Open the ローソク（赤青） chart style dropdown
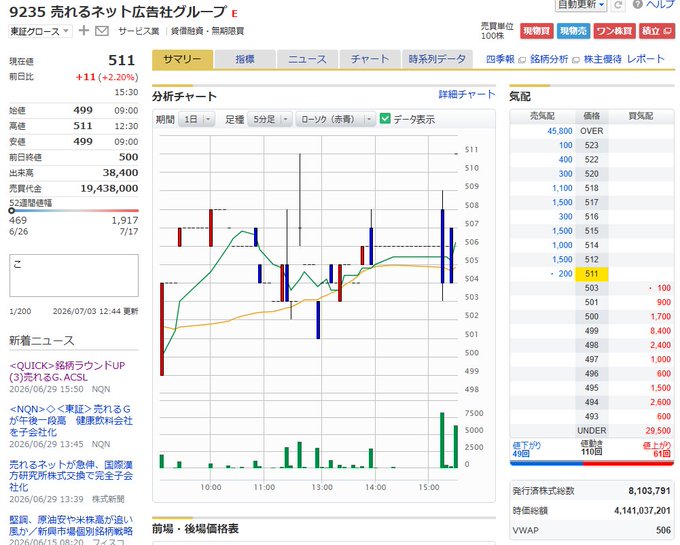Screen dimensions: 680x545 tap(335, 119)
